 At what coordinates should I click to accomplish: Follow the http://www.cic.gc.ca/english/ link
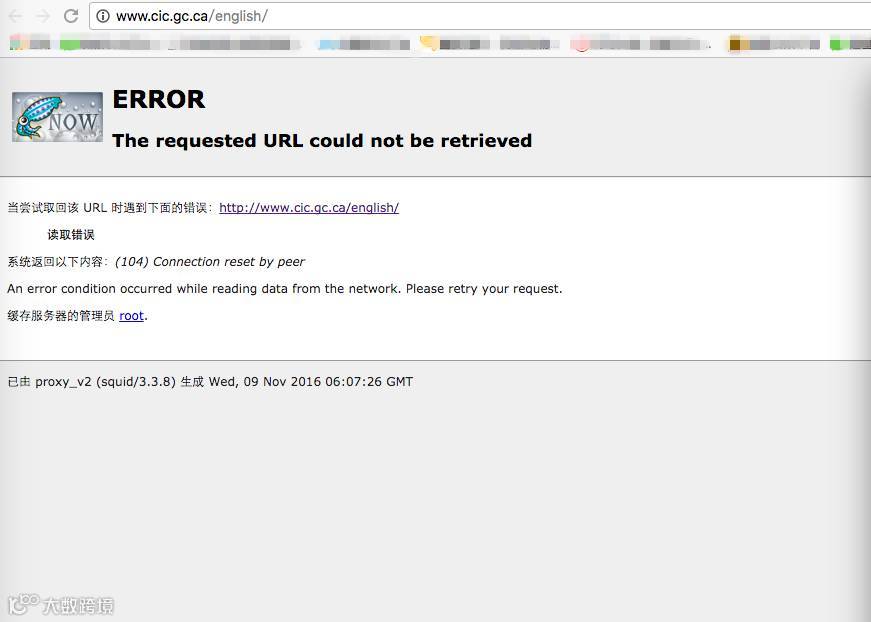[x=309, y=208]
